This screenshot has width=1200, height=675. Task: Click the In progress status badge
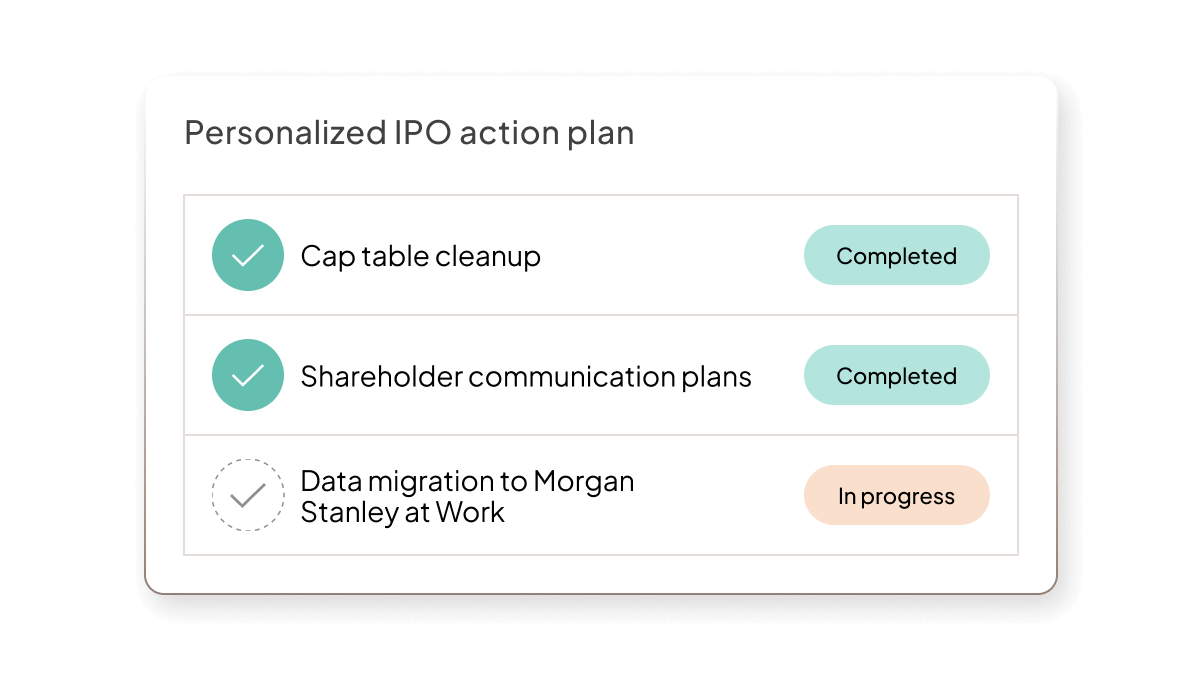coord(897,495)
